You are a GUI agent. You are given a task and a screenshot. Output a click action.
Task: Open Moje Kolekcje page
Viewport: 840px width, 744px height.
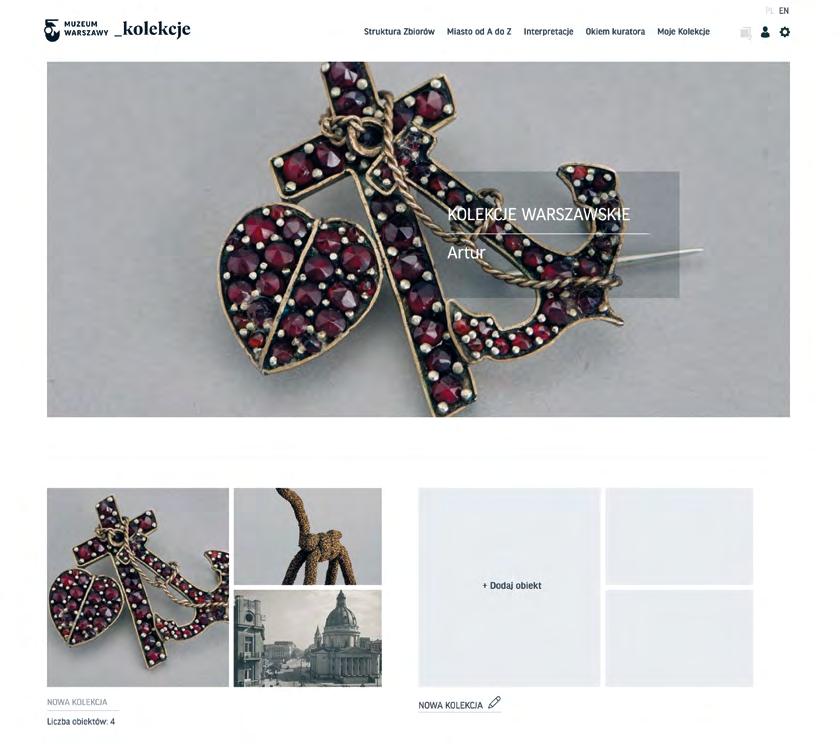coord(683,32)
